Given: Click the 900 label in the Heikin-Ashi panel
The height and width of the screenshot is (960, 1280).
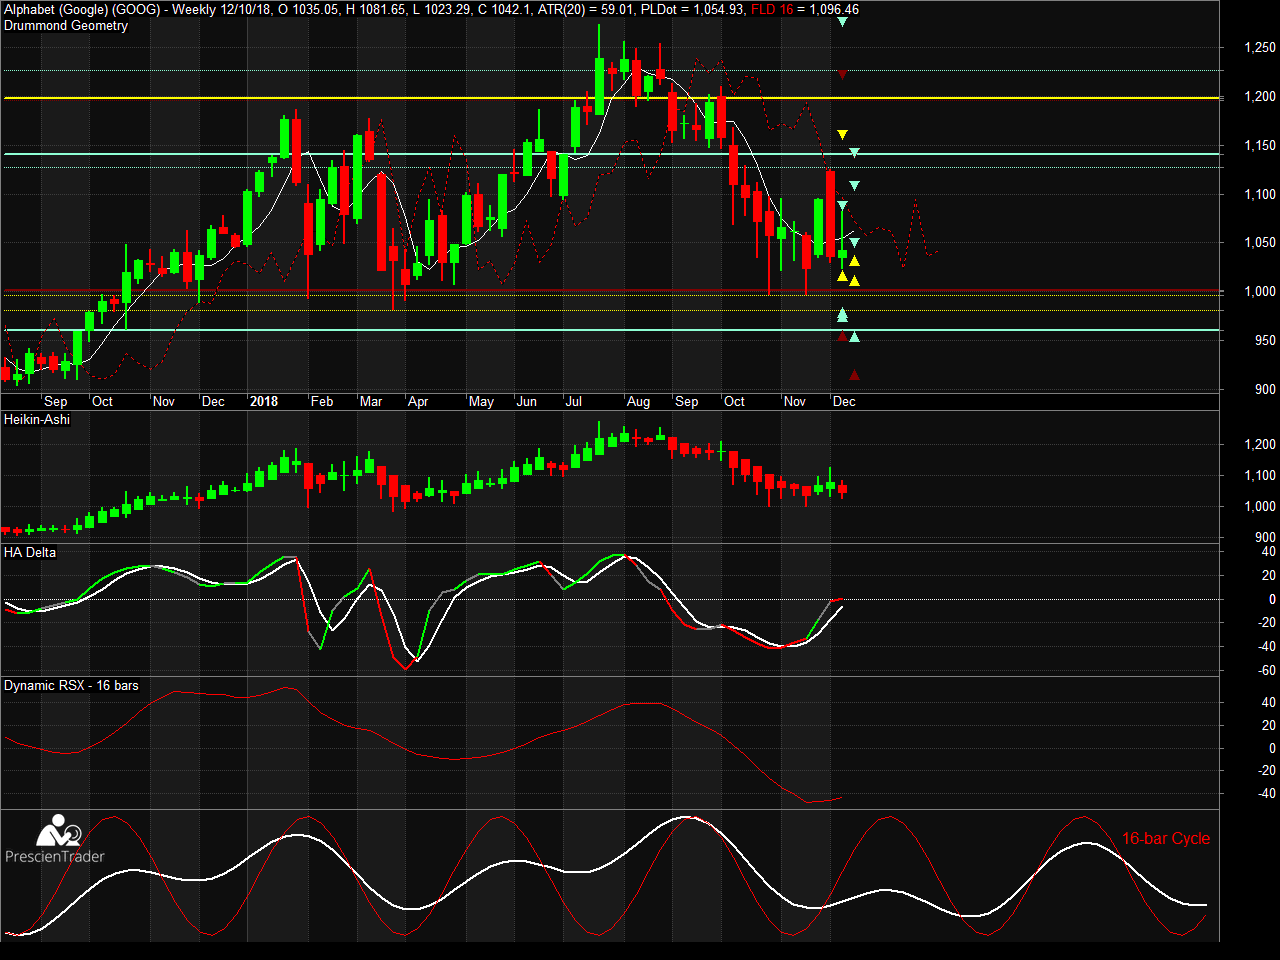Looking at the screenshot, I should 1266,538.
